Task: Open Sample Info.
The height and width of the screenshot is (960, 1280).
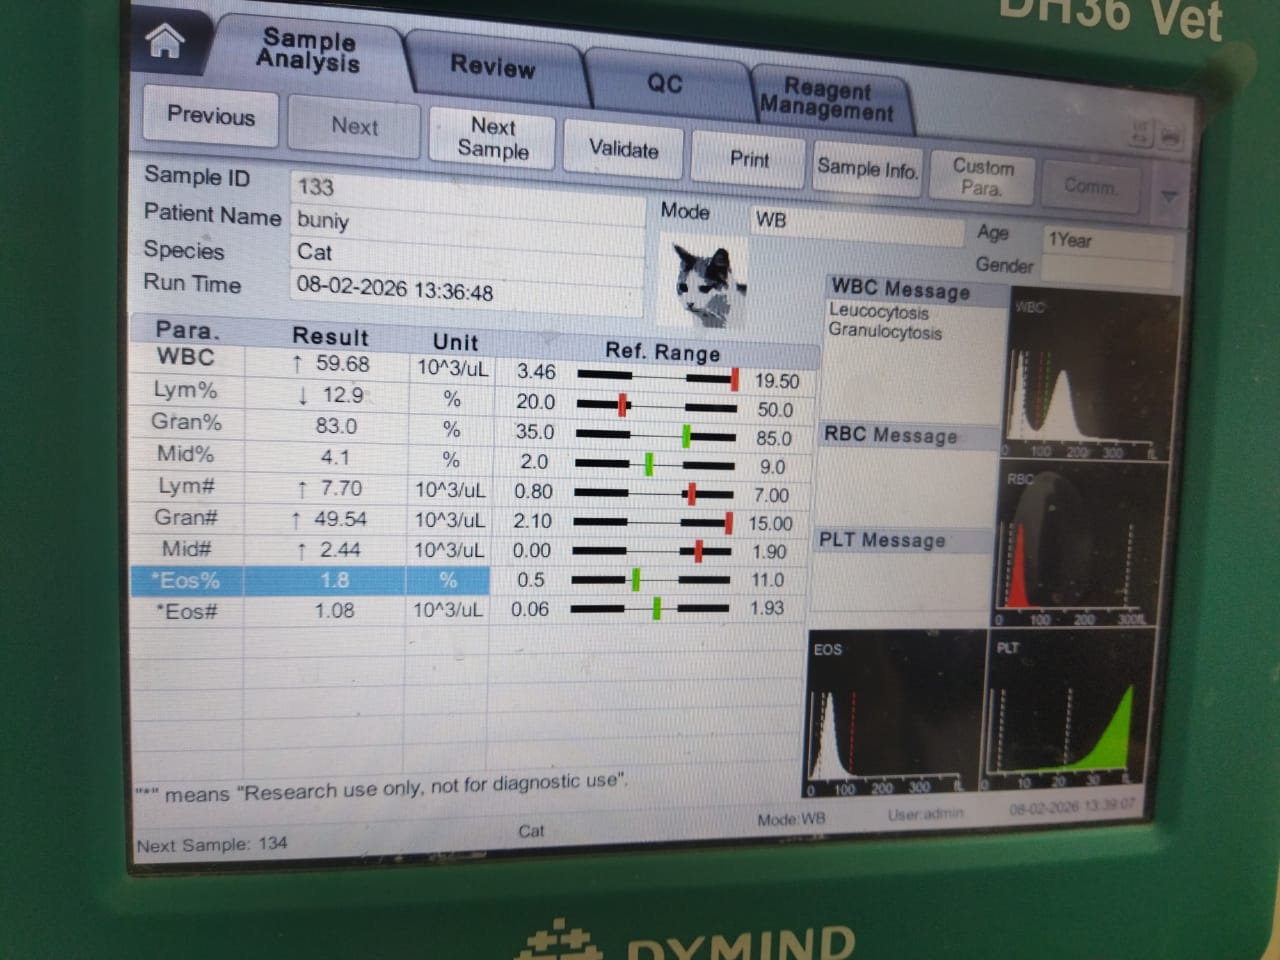Action: coord(867,169)
